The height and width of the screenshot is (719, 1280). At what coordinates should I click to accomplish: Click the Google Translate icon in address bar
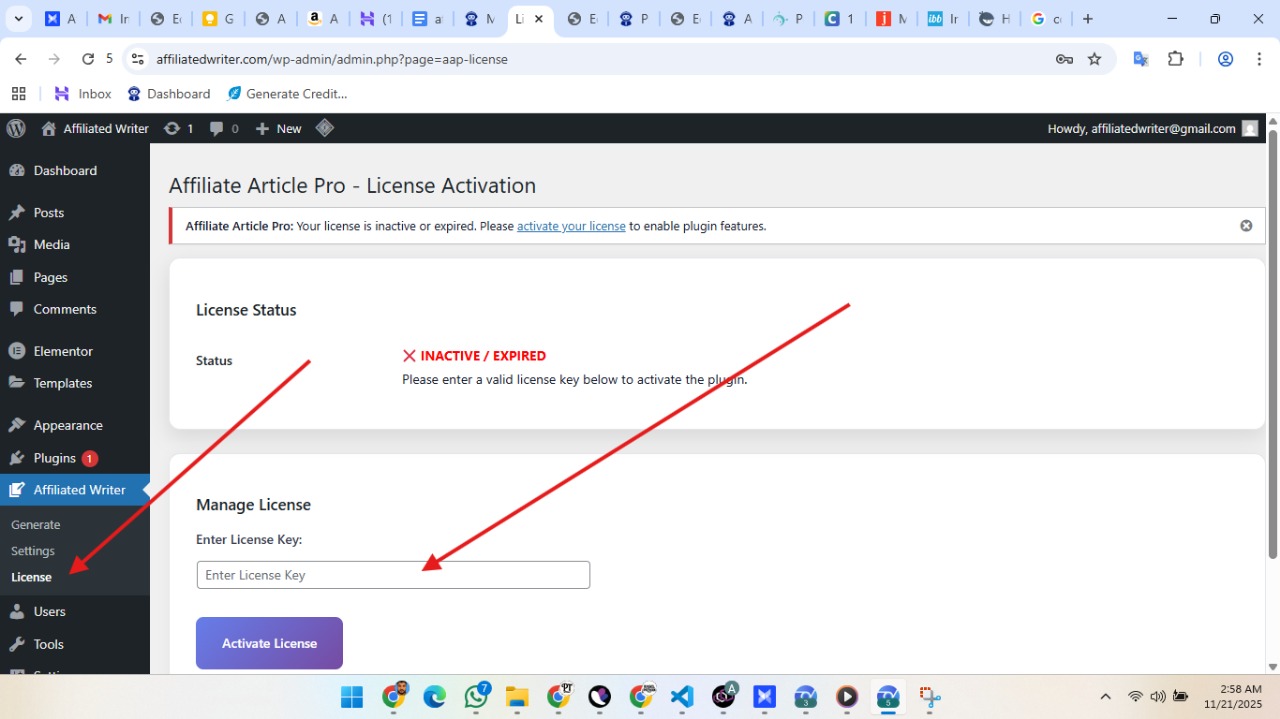click(x=1140, y=58)
